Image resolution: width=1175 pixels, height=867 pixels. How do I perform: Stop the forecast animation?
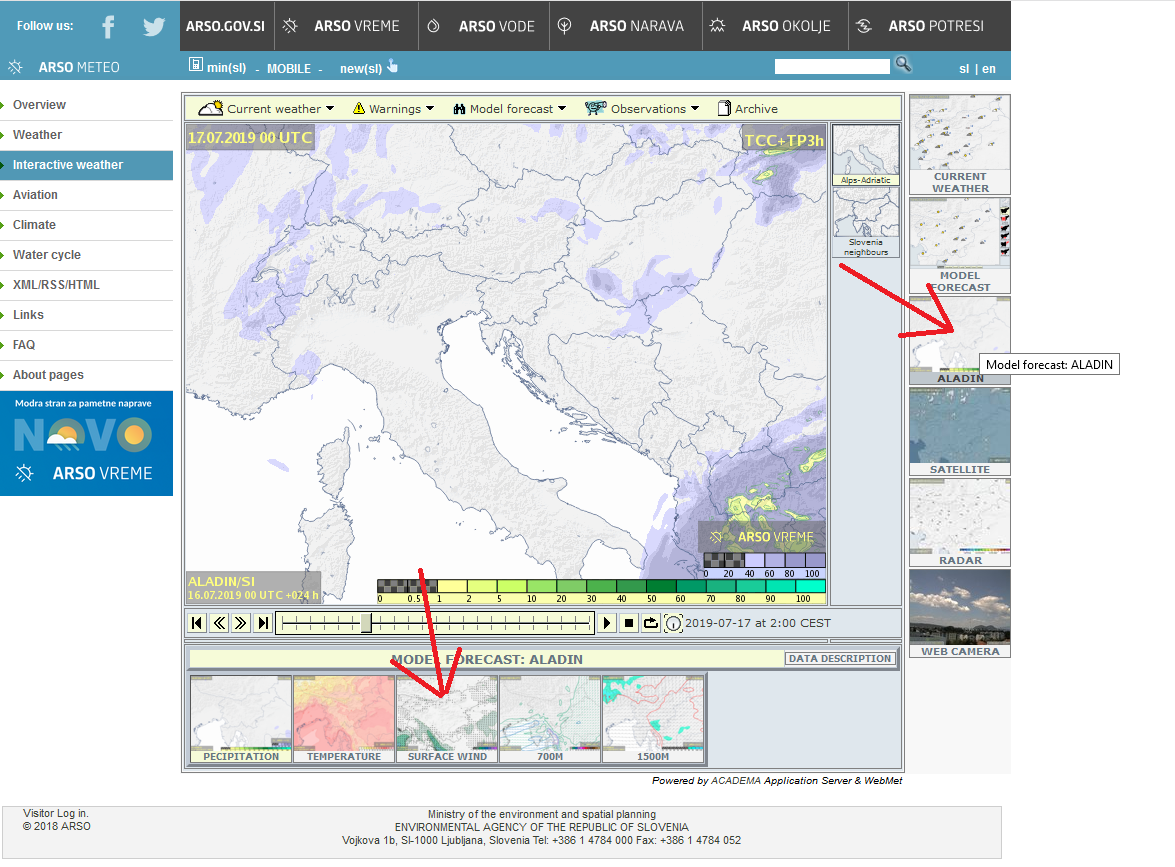pos(629,623)
